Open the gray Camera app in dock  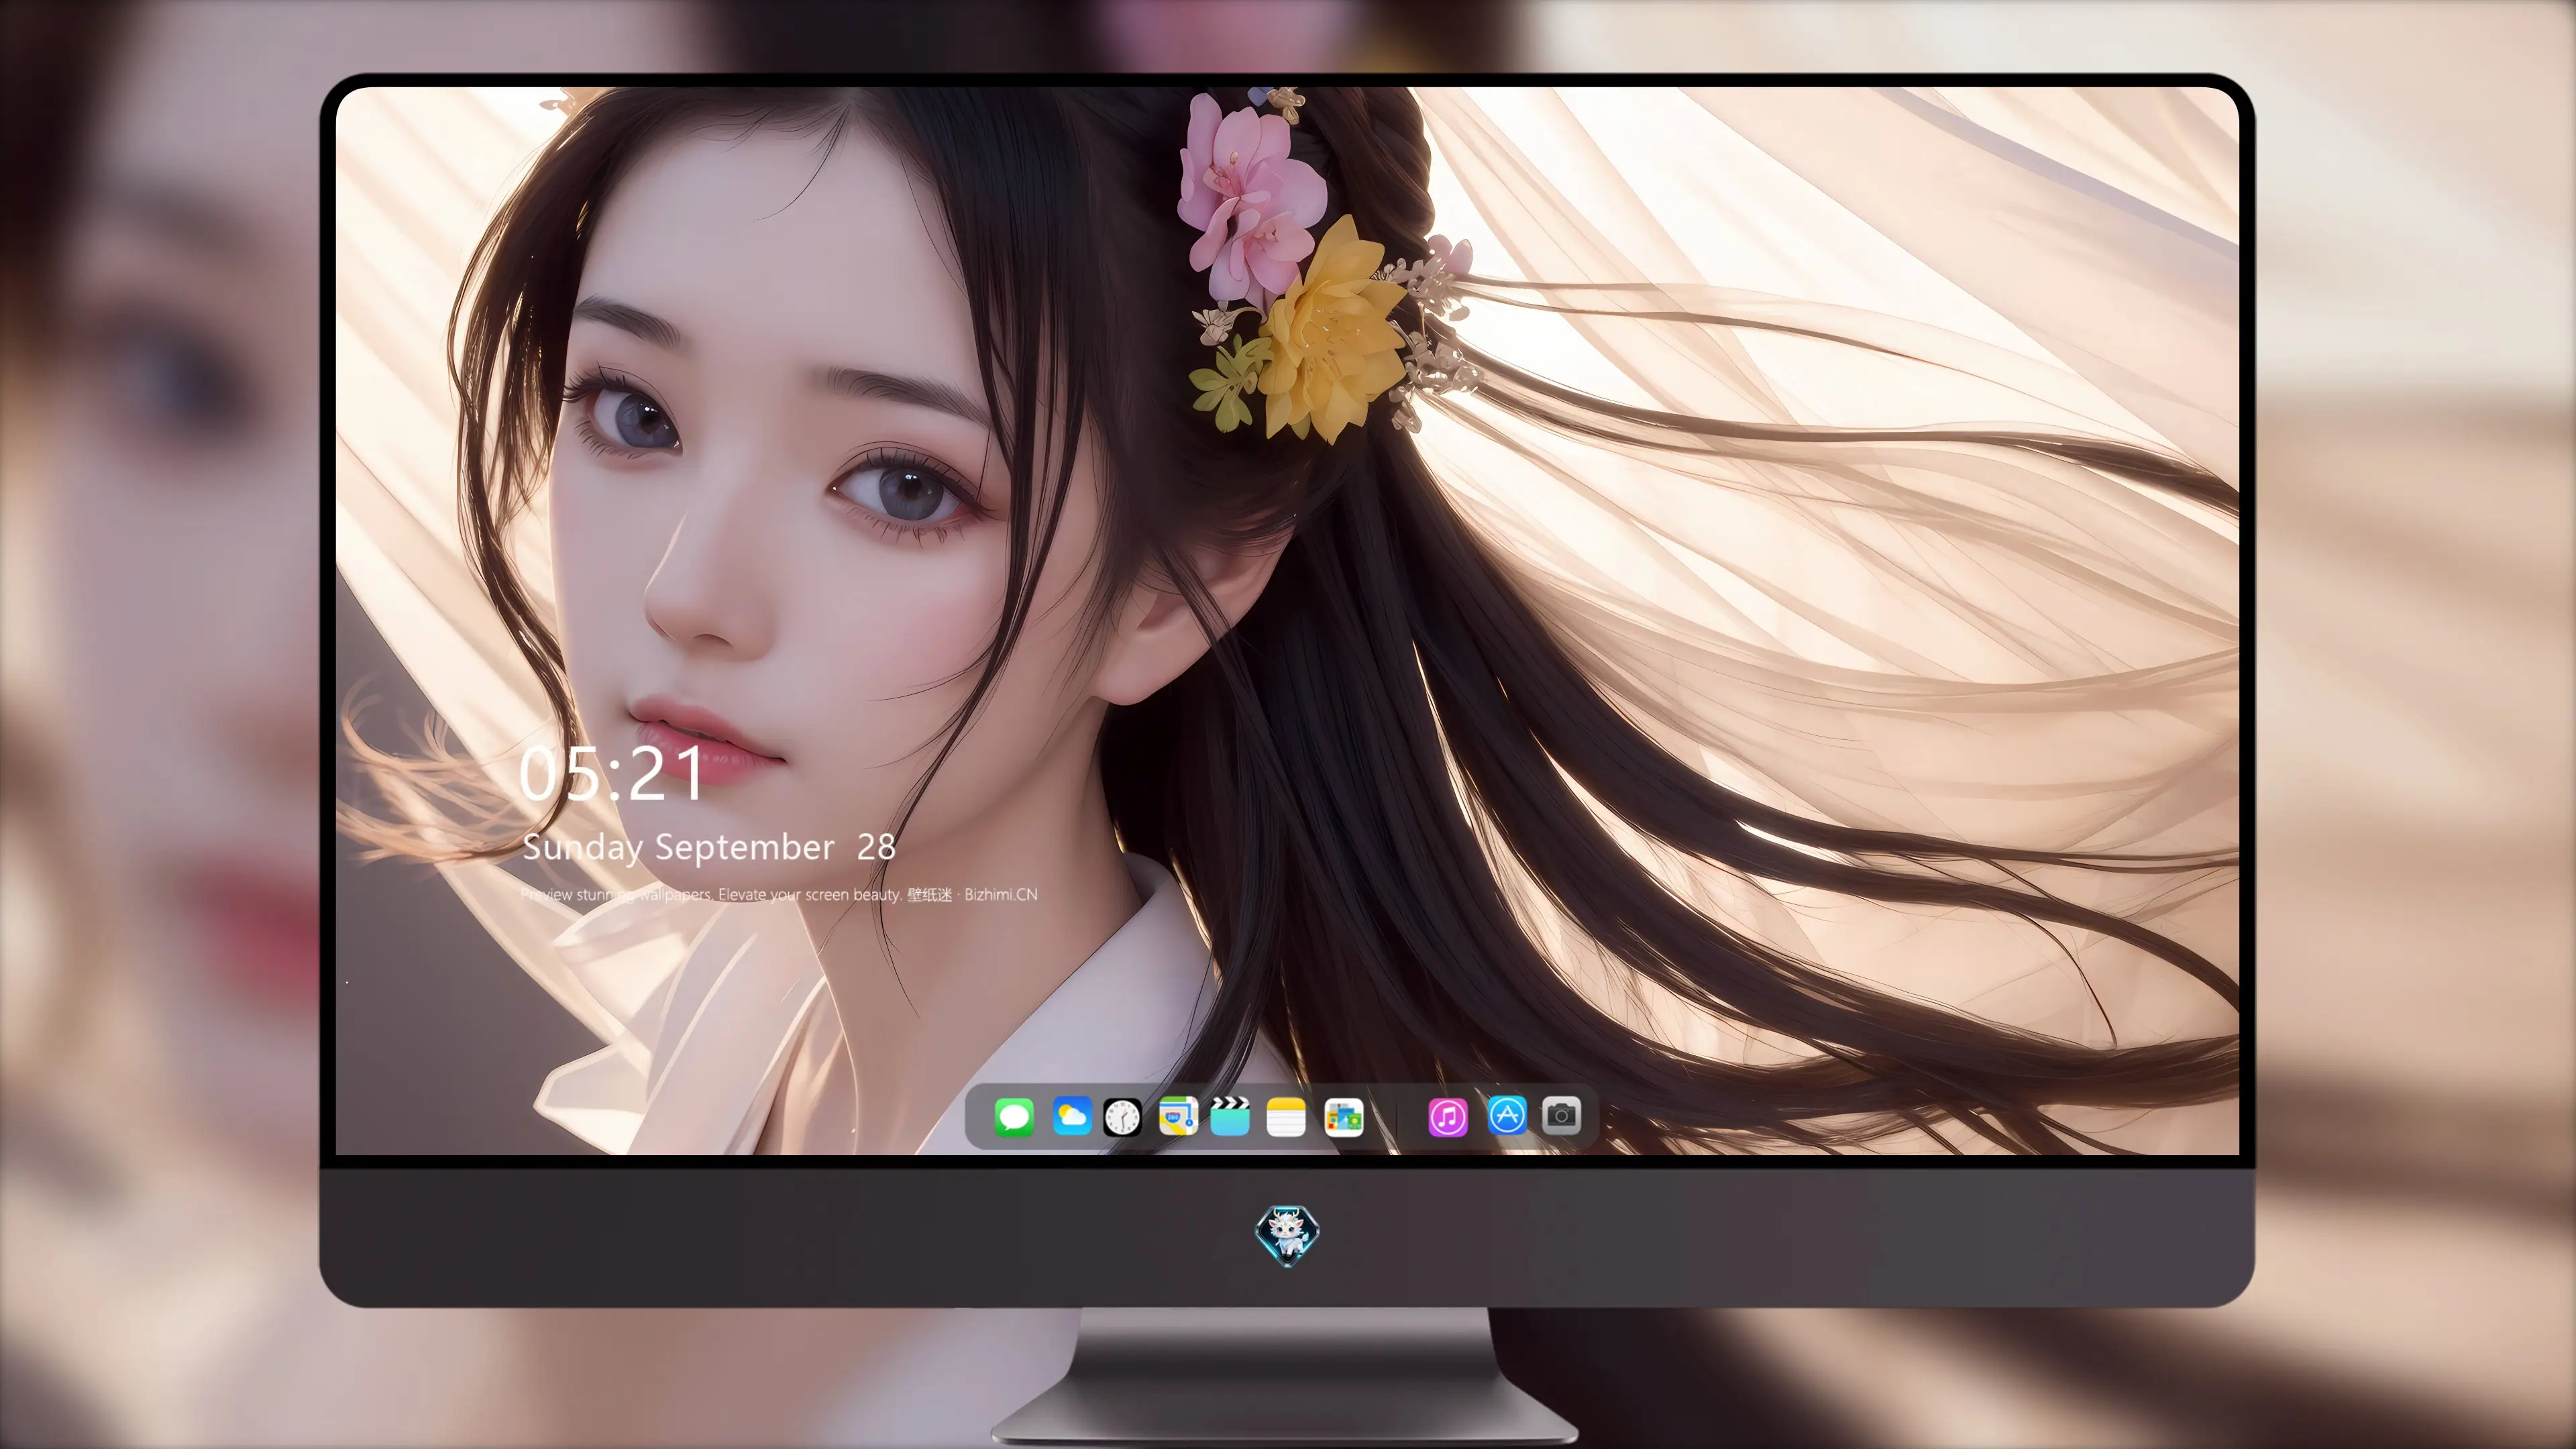(1561, 1115)
